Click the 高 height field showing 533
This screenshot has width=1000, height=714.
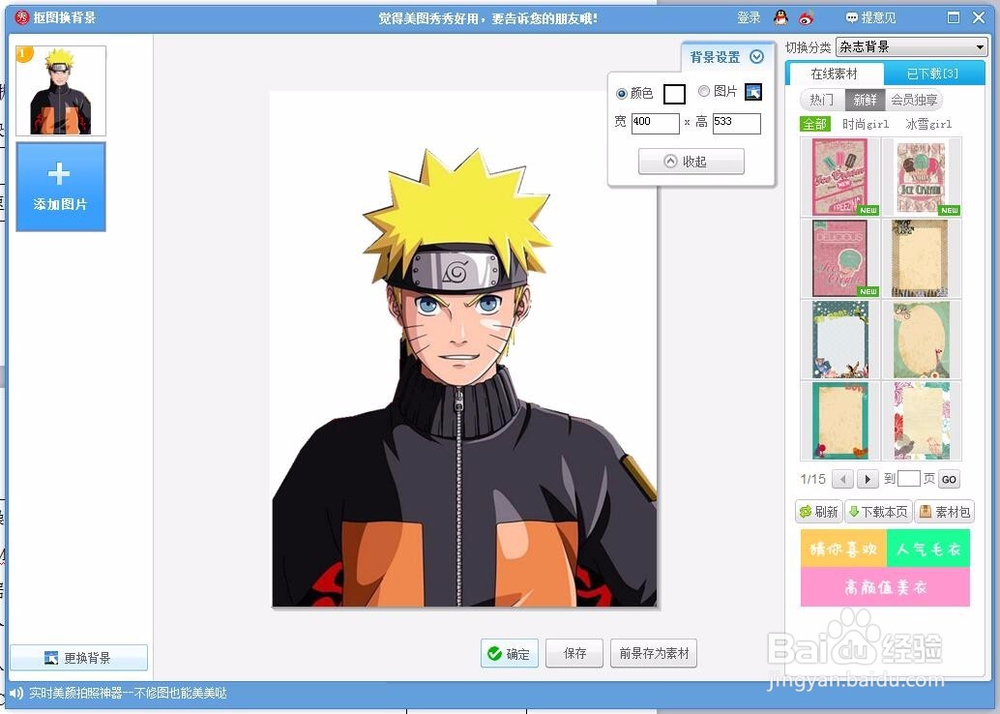(737, 123)
